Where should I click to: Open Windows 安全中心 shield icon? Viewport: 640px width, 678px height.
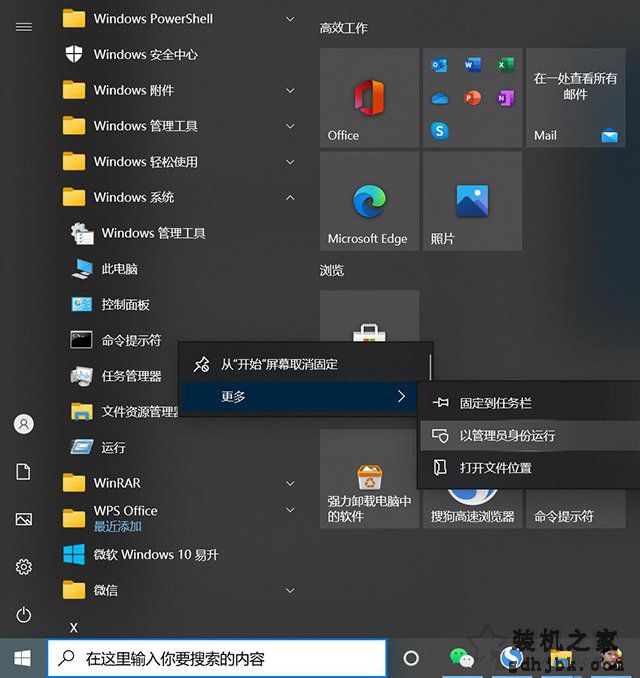[x=74, y=54]
